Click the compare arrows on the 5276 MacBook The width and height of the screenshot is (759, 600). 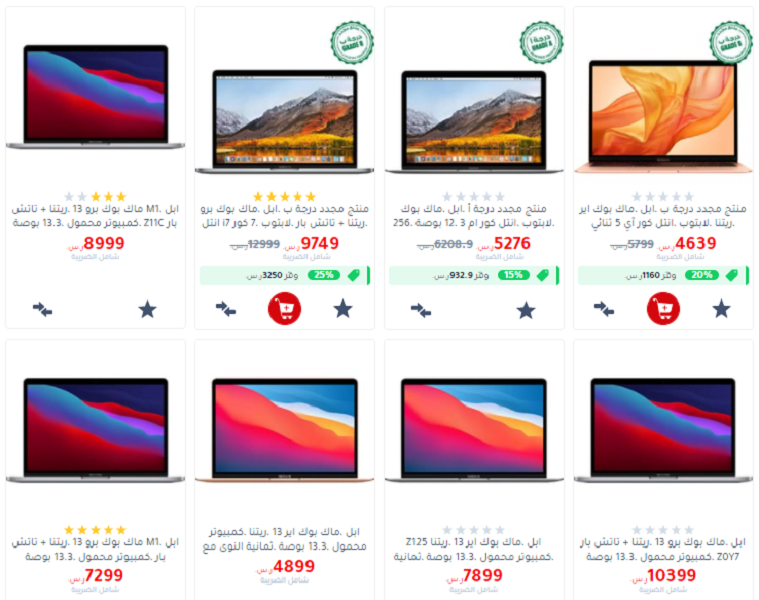point(421,310)
